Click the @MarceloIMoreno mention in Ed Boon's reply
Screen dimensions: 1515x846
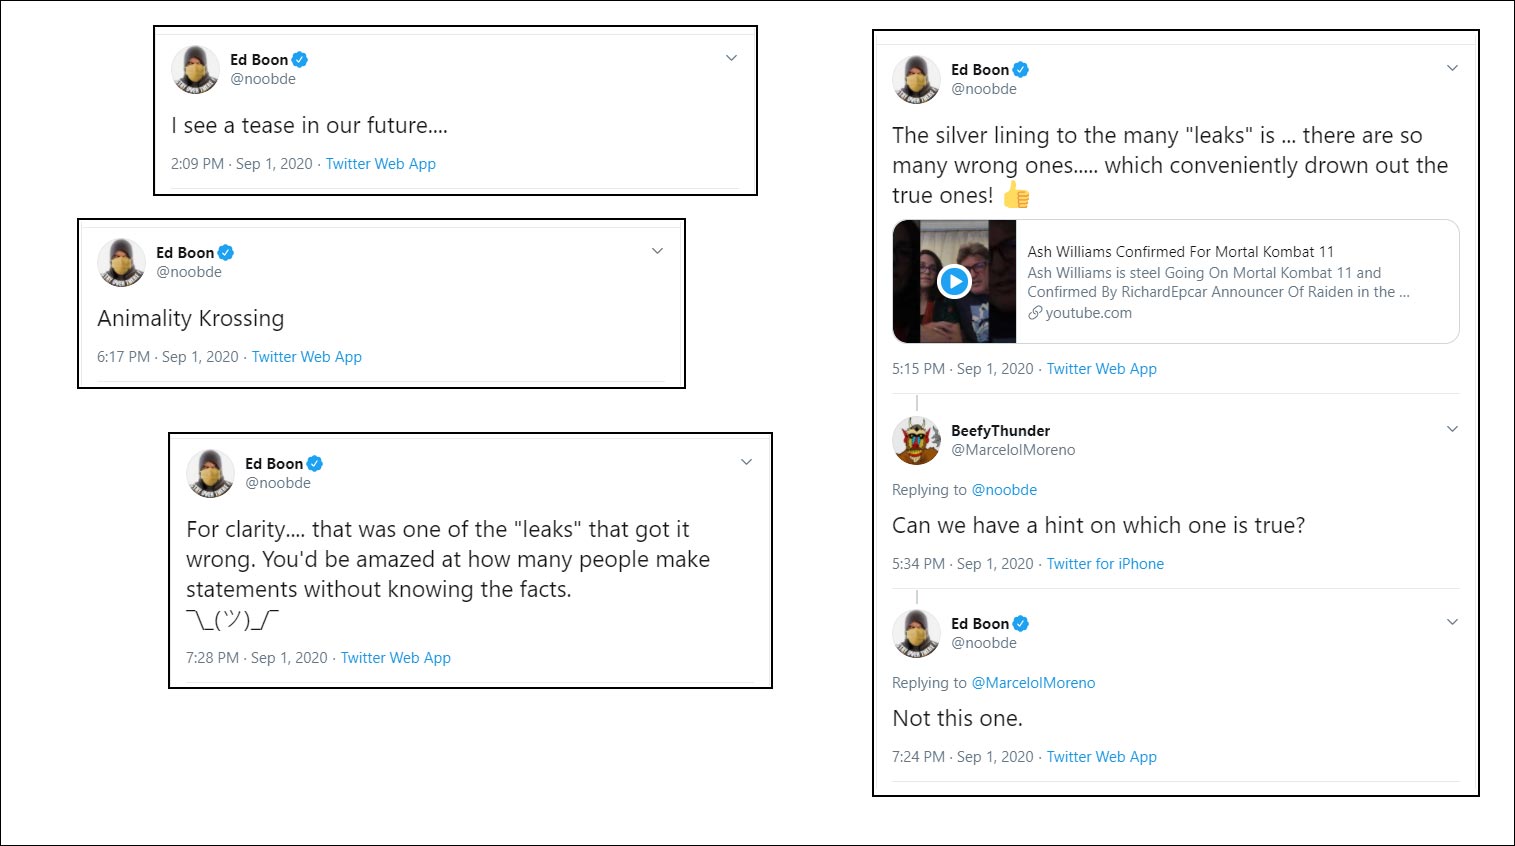[1032, 682]
